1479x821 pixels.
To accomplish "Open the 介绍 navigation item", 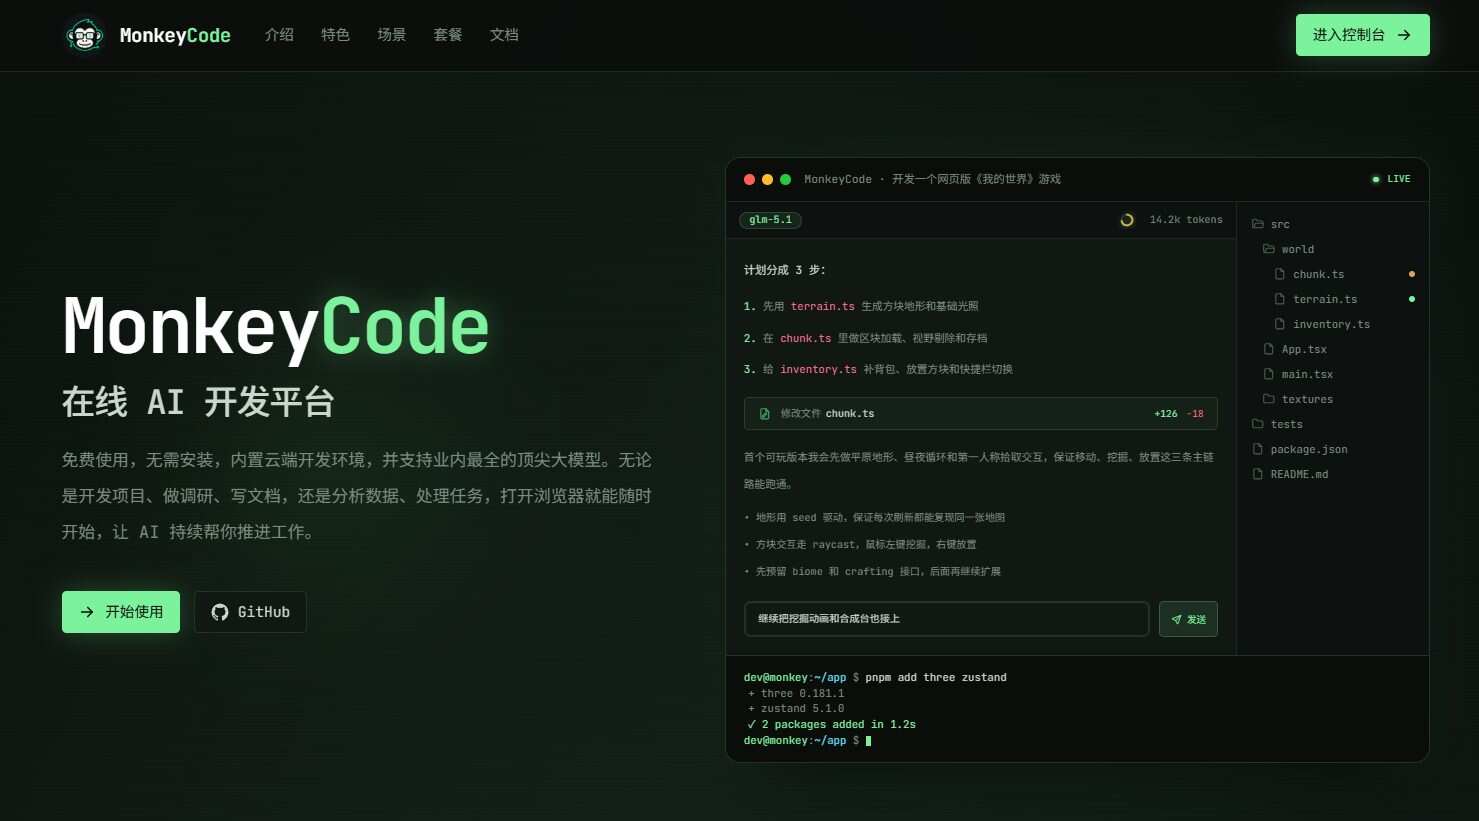I will click(x=279, y=35).
